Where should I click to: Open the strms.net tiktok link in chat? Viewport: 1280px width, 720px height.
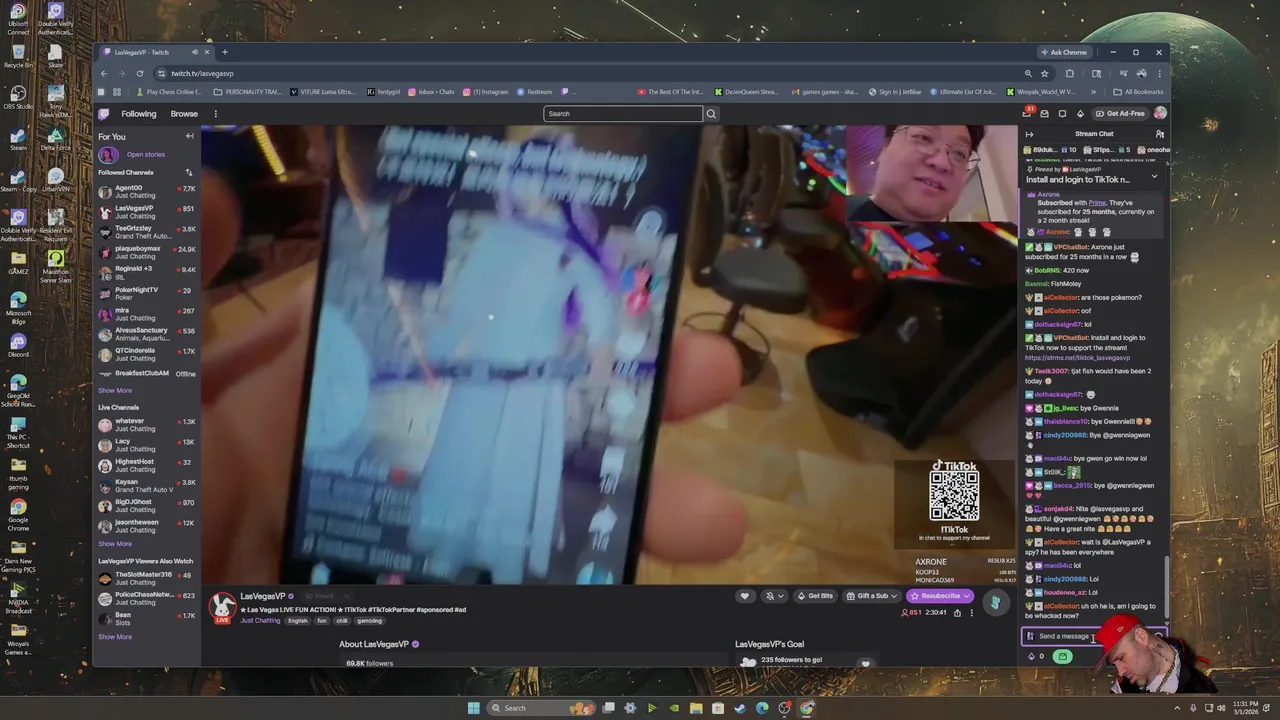pos(1077,357)
